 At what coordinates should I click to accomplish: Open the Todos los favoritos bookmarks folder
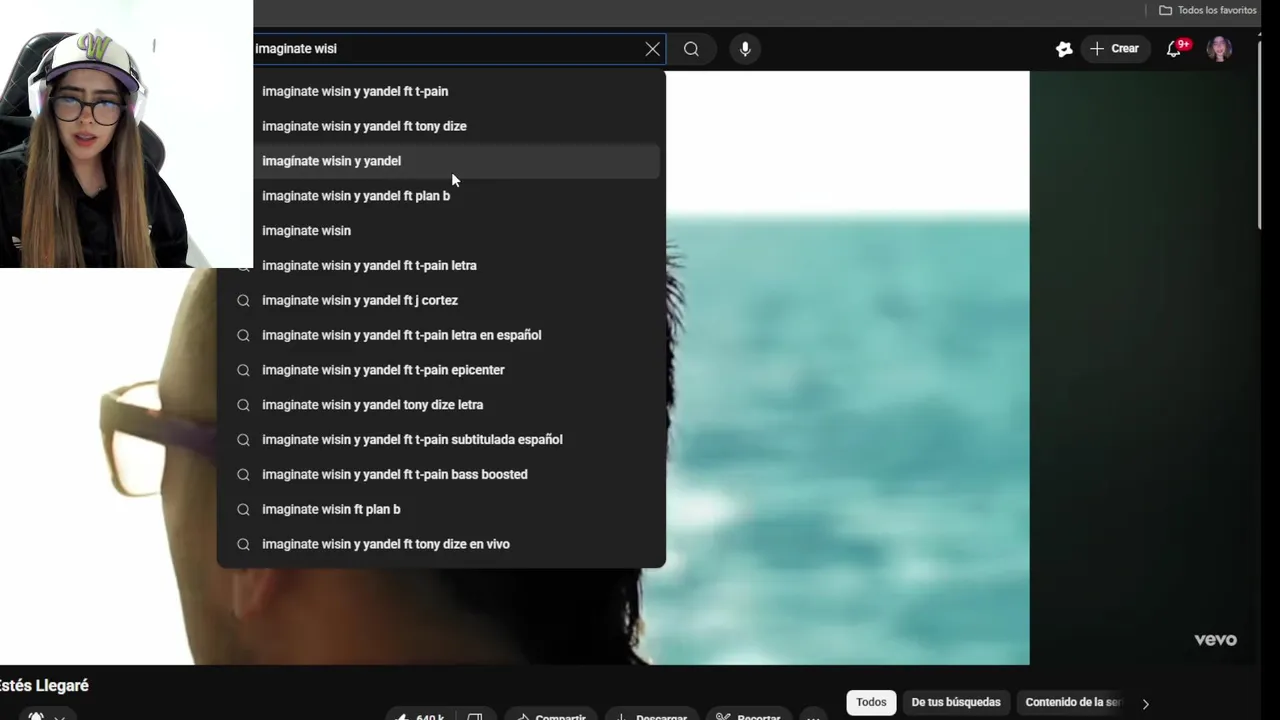pyautogui.click(x=1207, y=10)
